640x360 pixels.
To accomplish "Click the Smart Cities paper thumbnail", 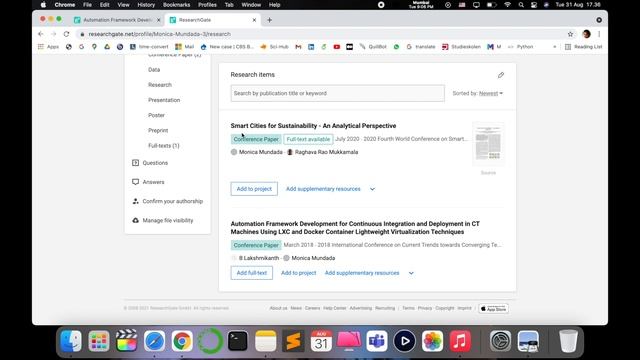I will click(x=488, y=144).
